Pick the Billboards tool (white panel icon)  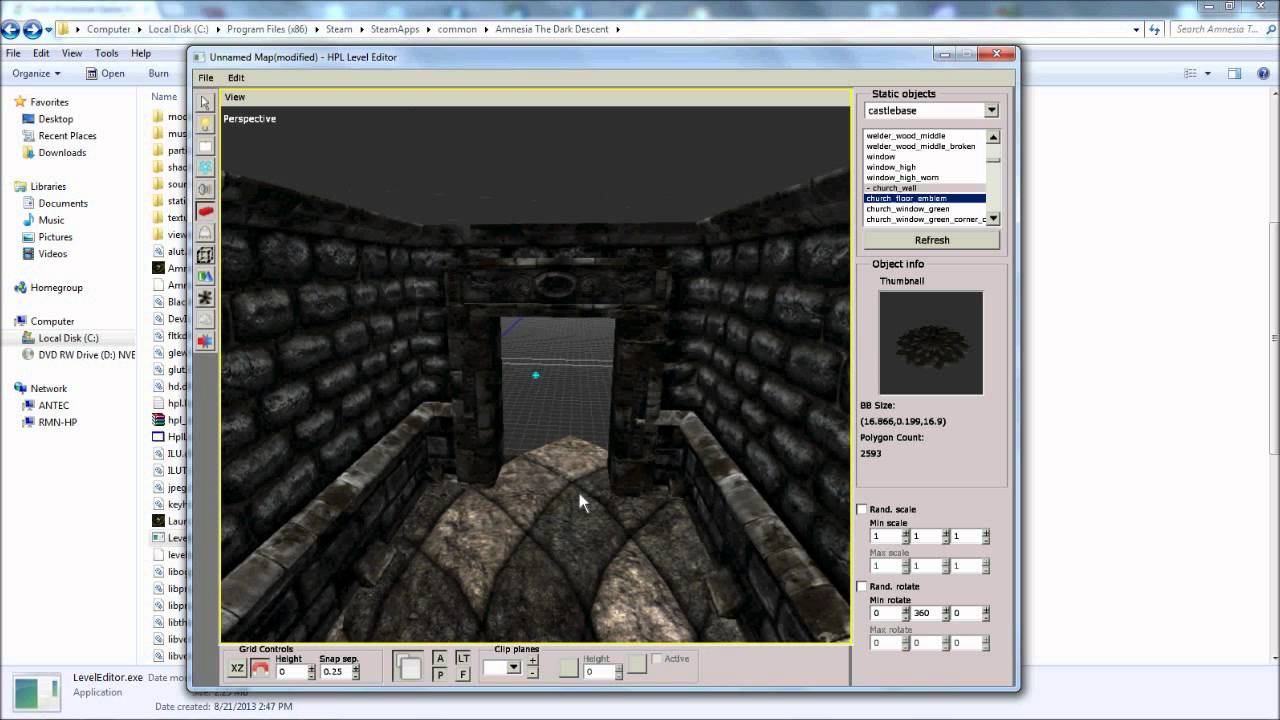pyautogui.click(x=205, y=146)
